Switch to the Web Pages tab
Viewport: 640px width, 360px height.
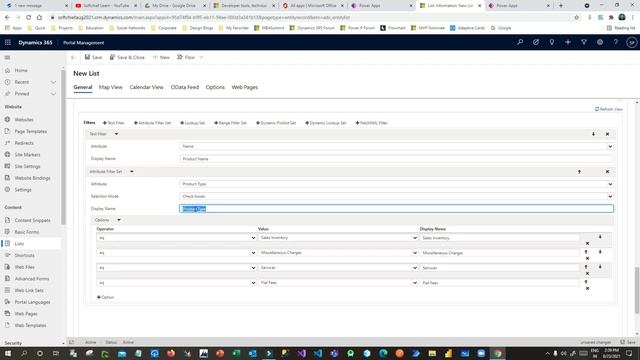click(245, 87)
